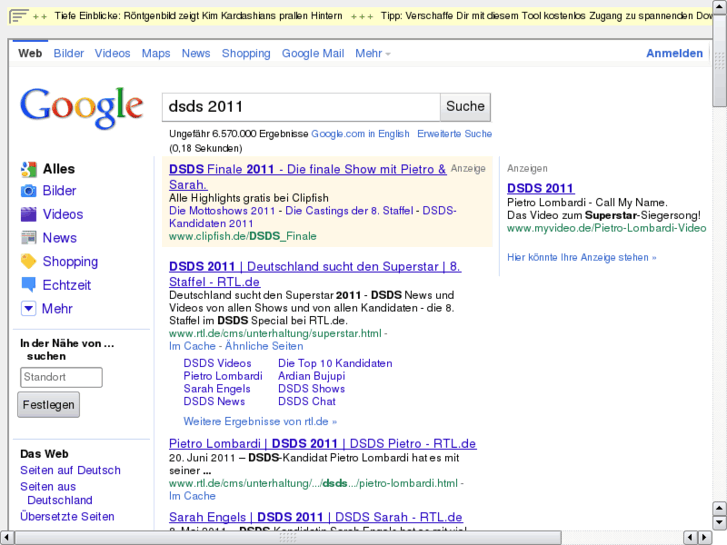Open Google Mail from top navigation
The width and height of the screenshot is (727, 545).
click(312, 53)
